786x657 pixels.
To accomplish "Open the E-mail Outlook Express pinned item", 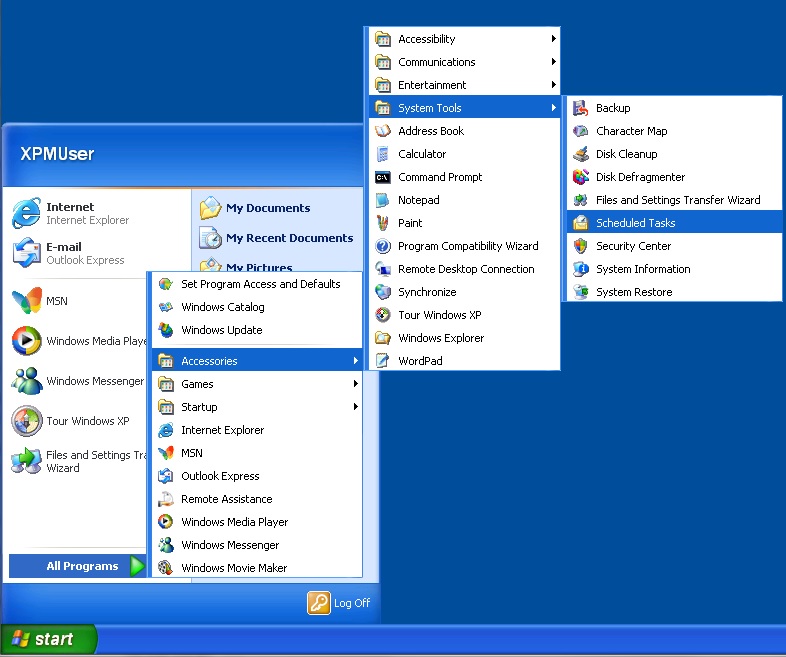I will coord(75,253).
